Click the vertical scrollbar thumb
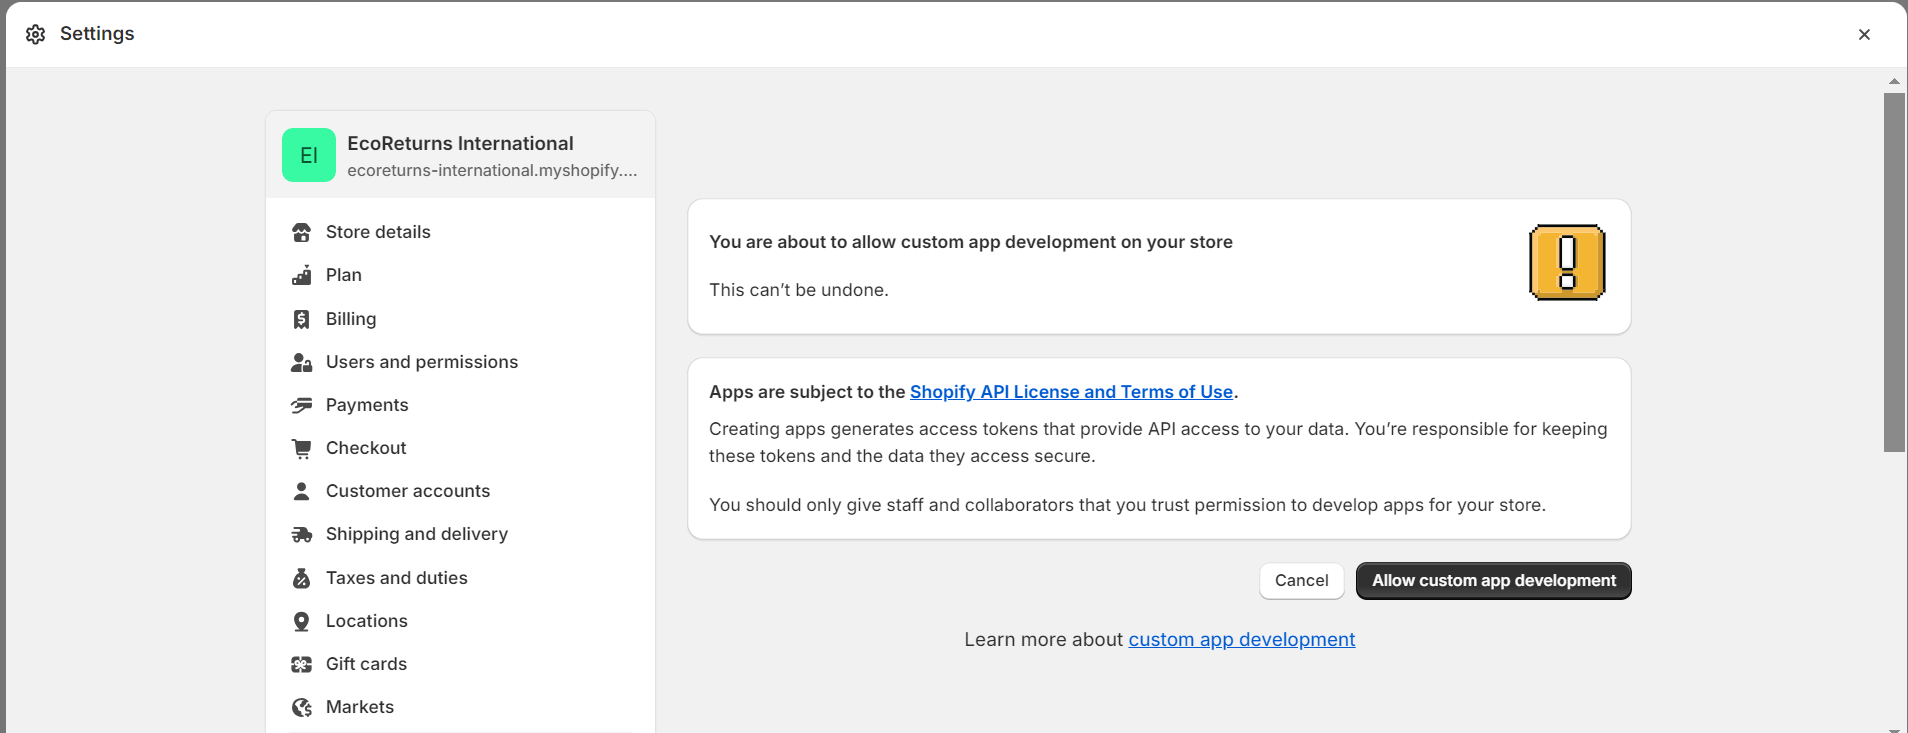This screenshot has width=1908, height=733. 1894,272
